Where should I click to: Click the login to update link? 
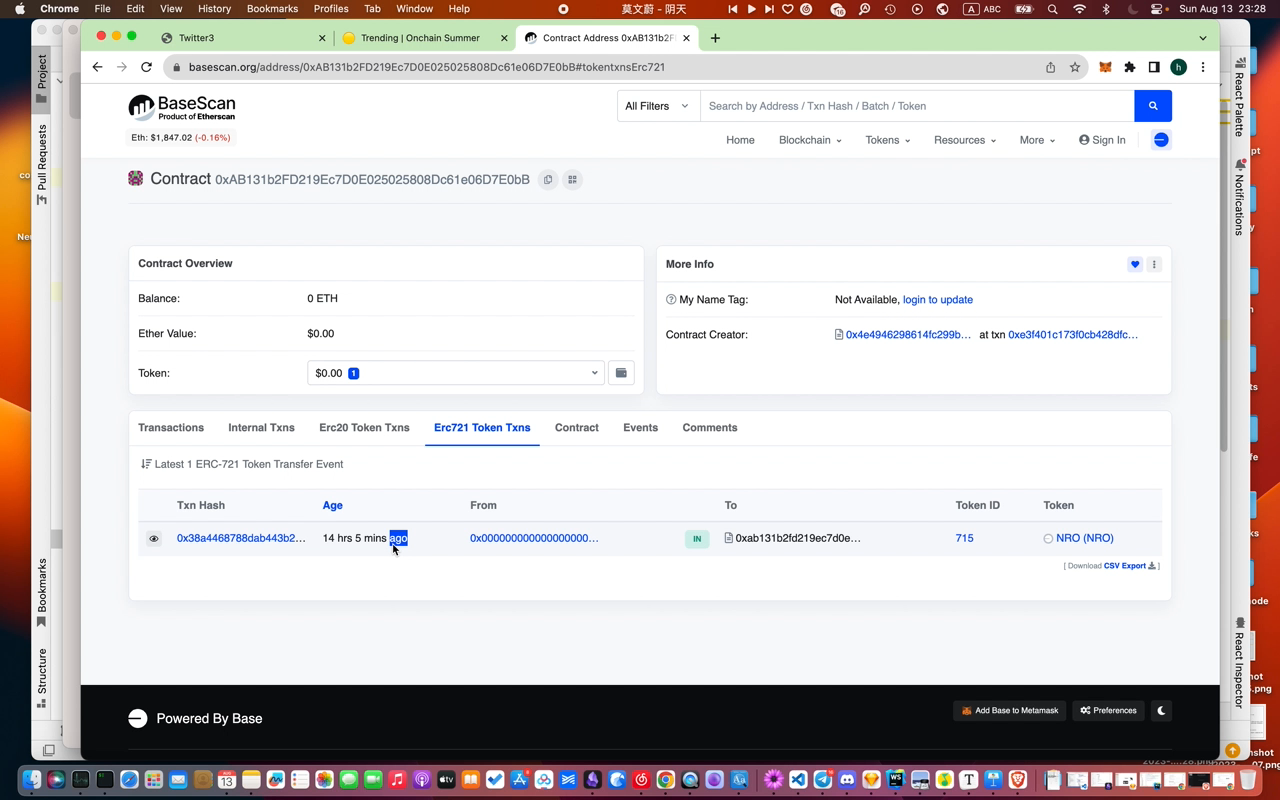coord(938,300)
